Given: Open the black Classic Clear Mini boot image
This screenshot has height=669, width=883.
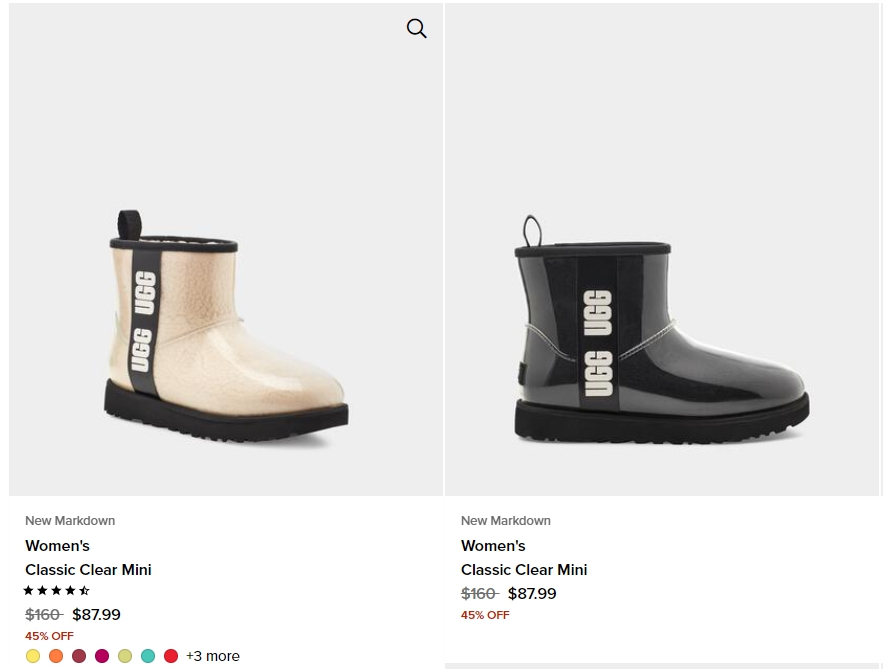Looking at the screenshot, I should tap(662, 249).
